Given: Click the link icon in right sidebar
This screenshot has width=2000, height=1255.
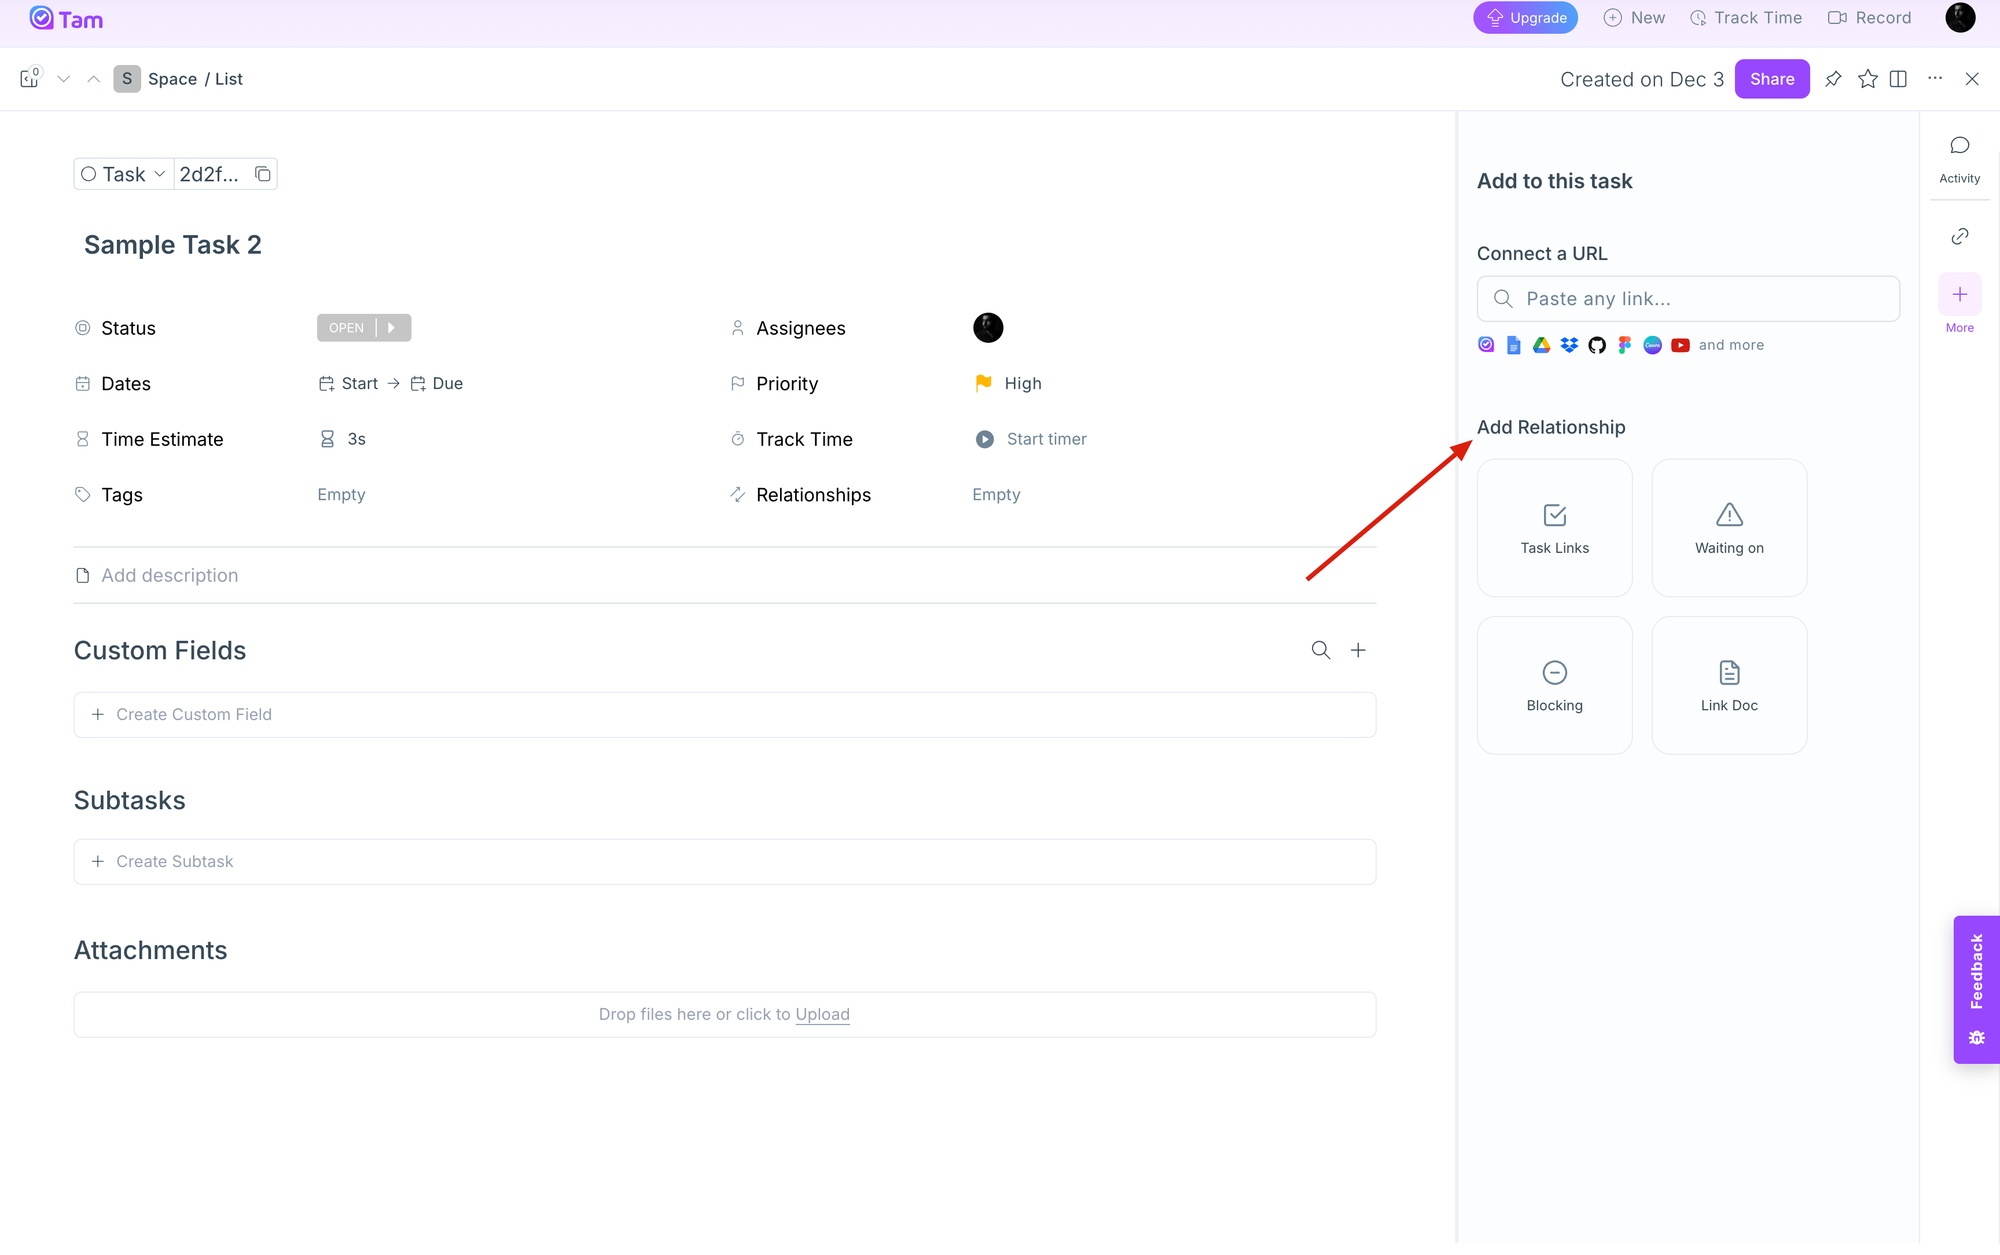Looking at the screenshot, I should (x=1959, y=236).
